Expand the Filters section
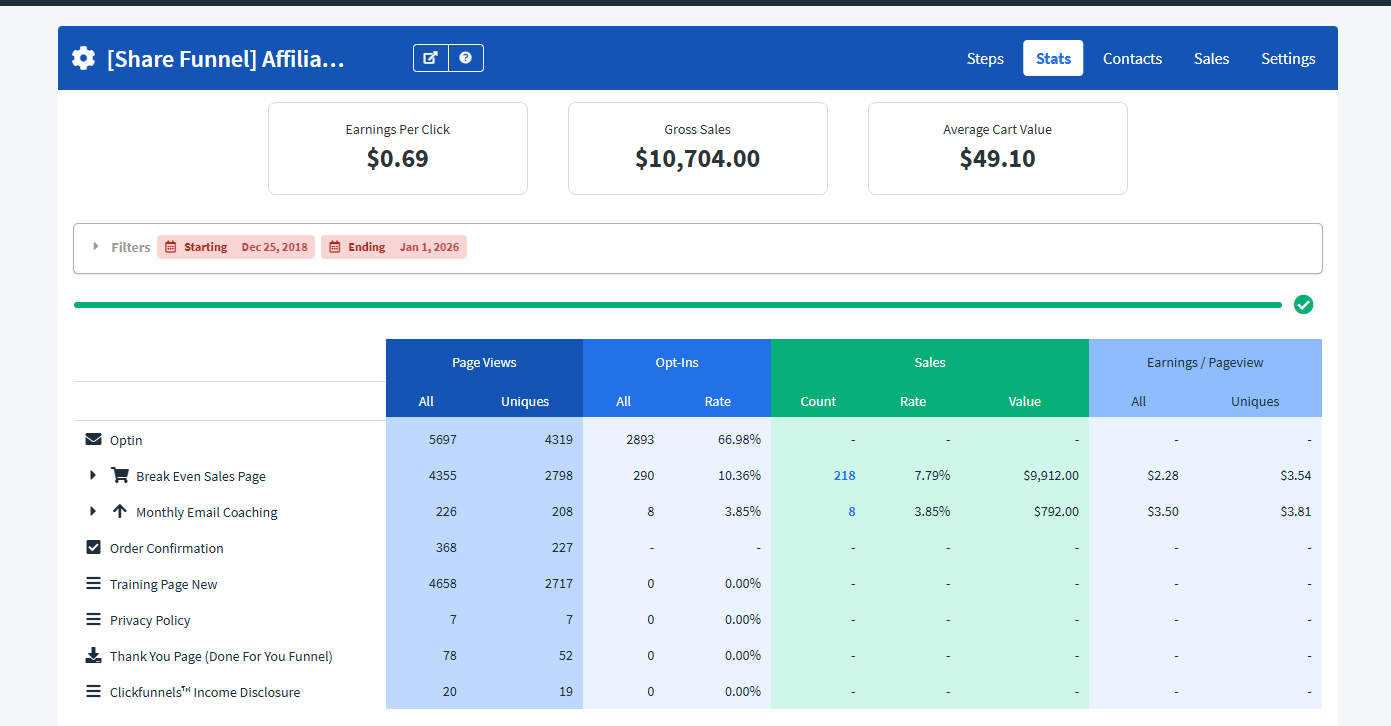This screenshot has width=1391, height=726. coord(96,246)
